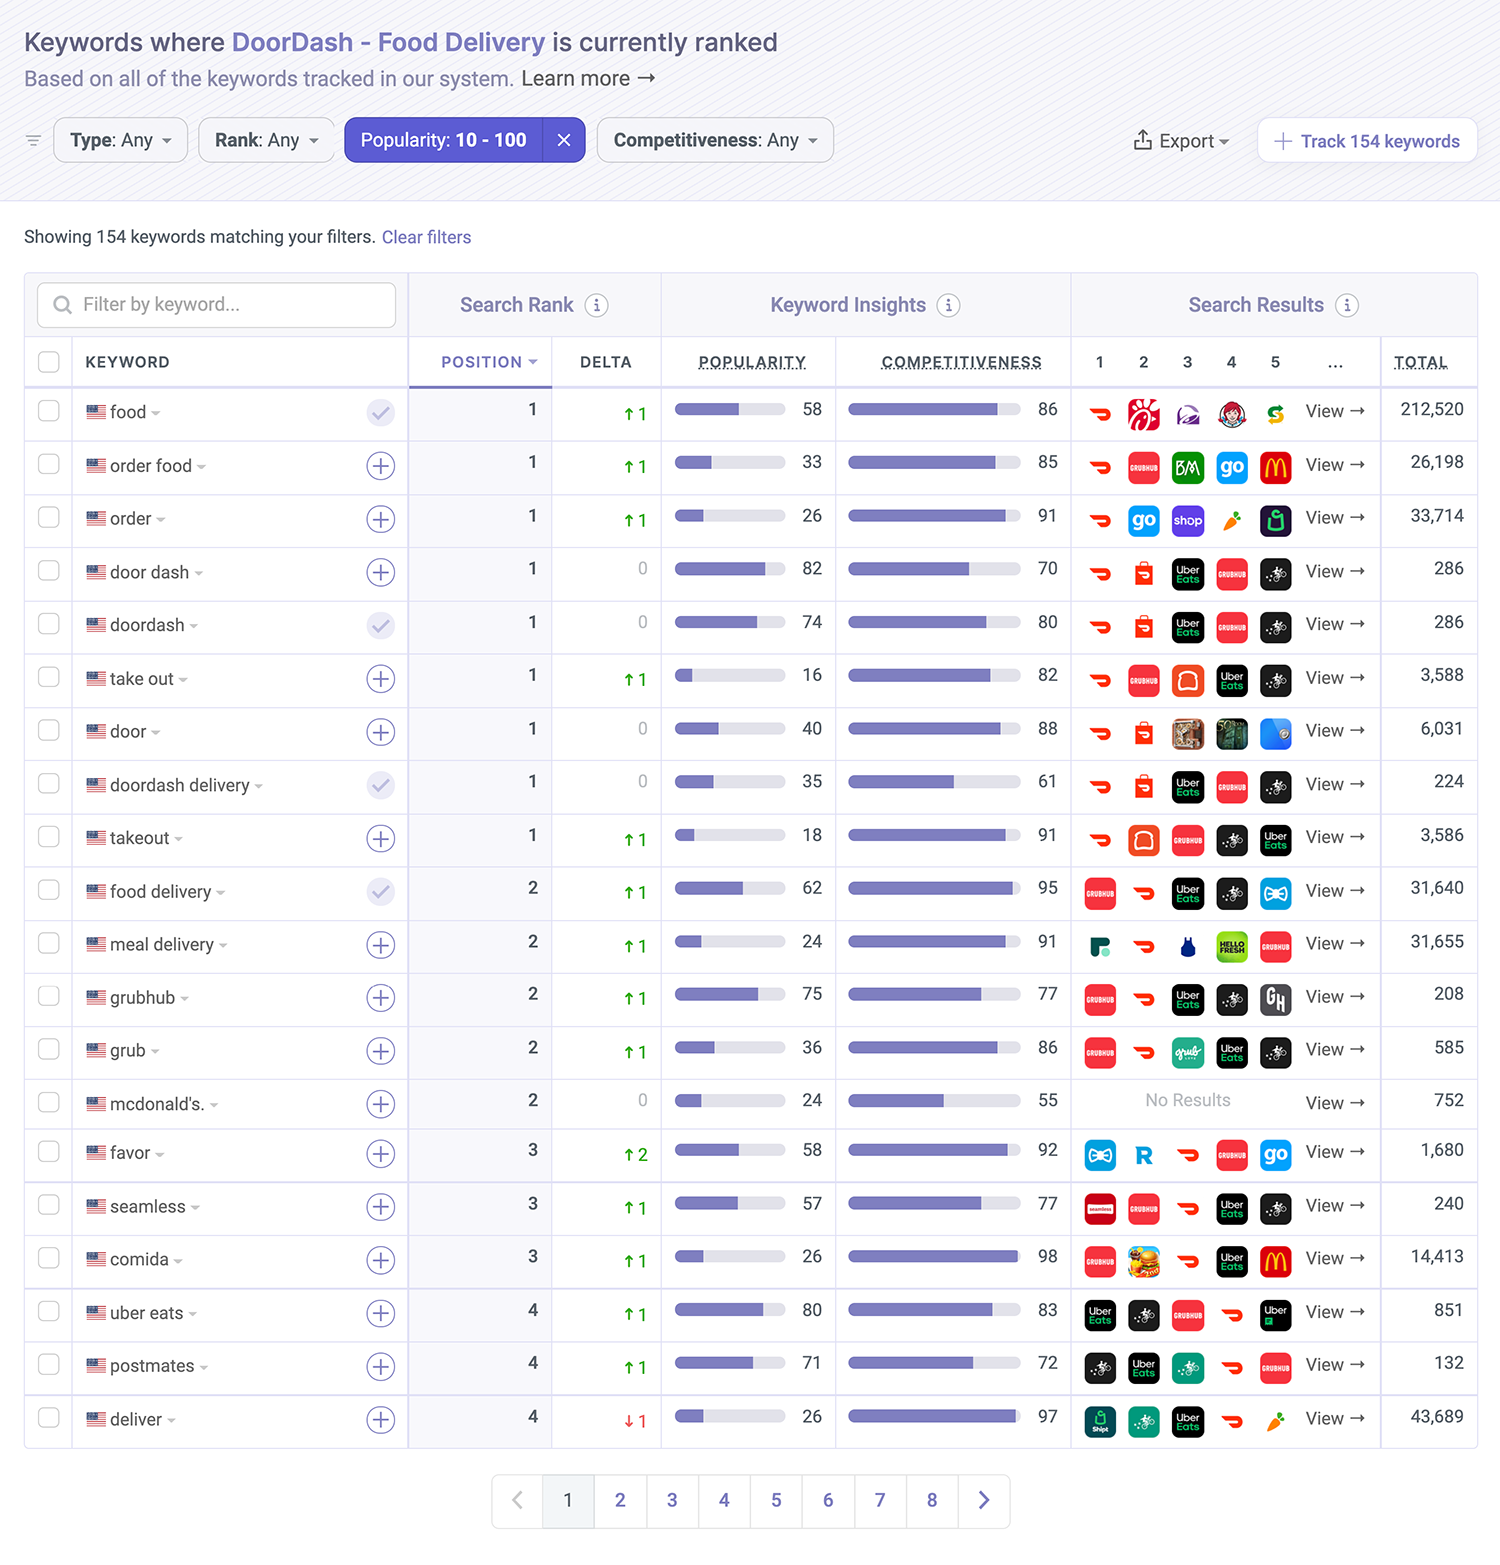Image resolution: width=1500 pixels, height=1565 pixels.
Task: Click popularity bar for 'door dash'
Action: [730, 569]
